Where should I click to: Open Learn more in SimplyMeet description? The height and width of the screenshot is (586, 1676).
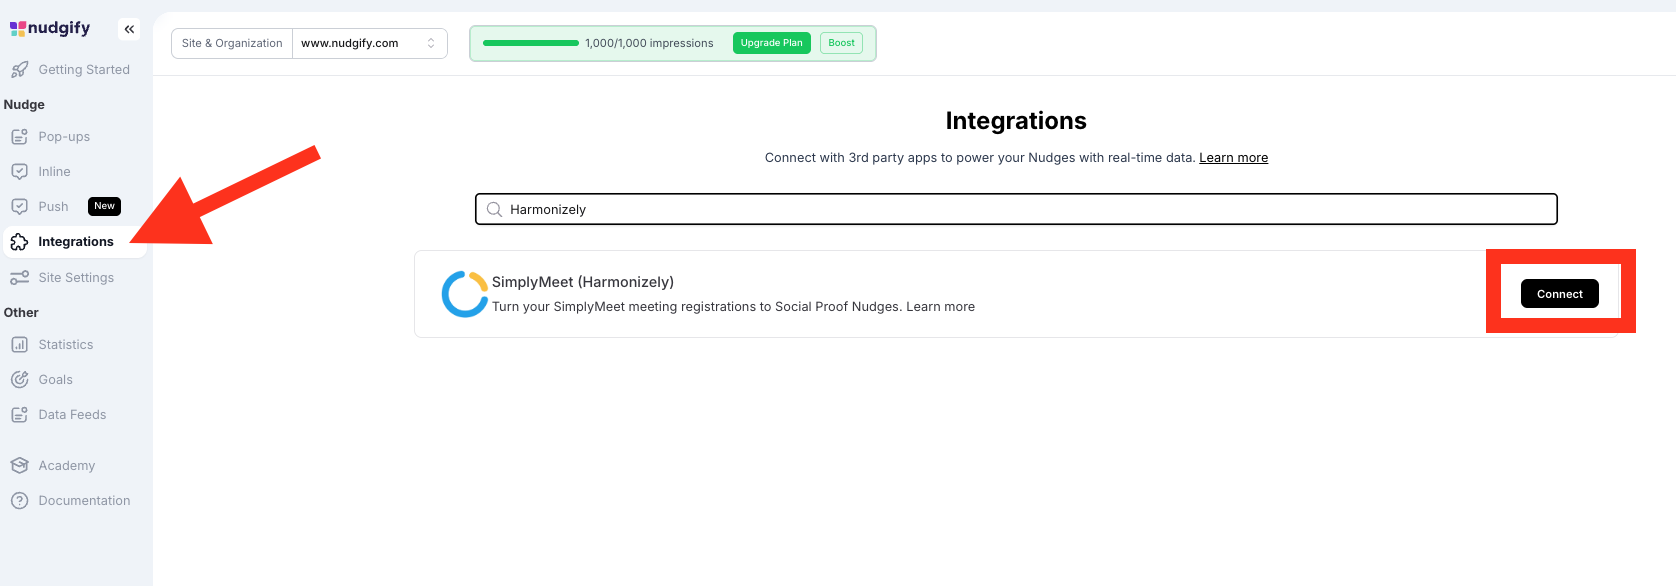(x=940, y=307)
